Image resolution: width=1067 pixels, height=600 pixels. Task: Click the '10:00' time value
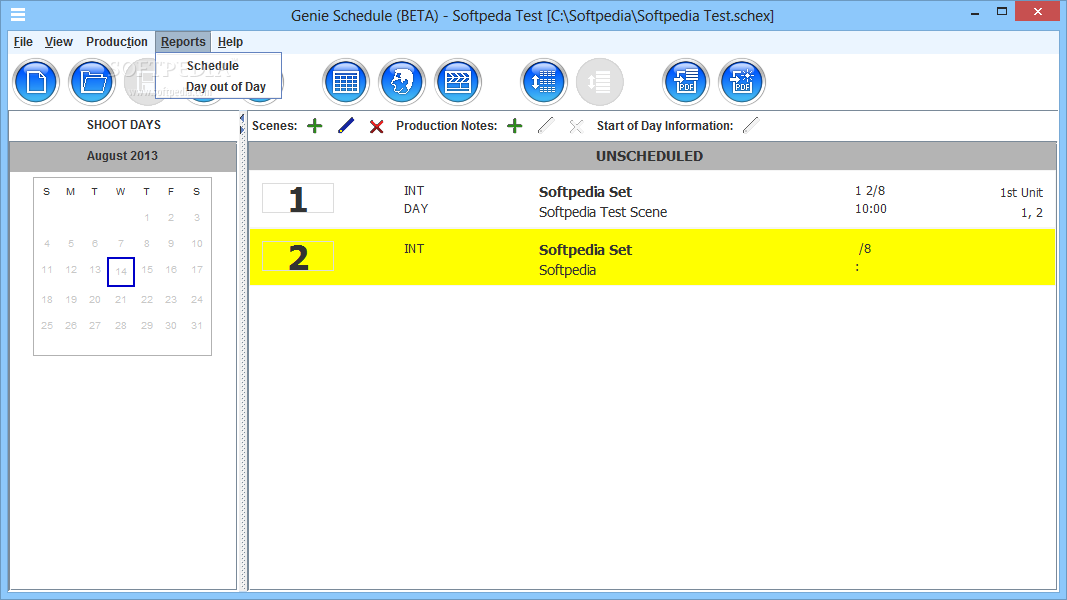point(871,209)
